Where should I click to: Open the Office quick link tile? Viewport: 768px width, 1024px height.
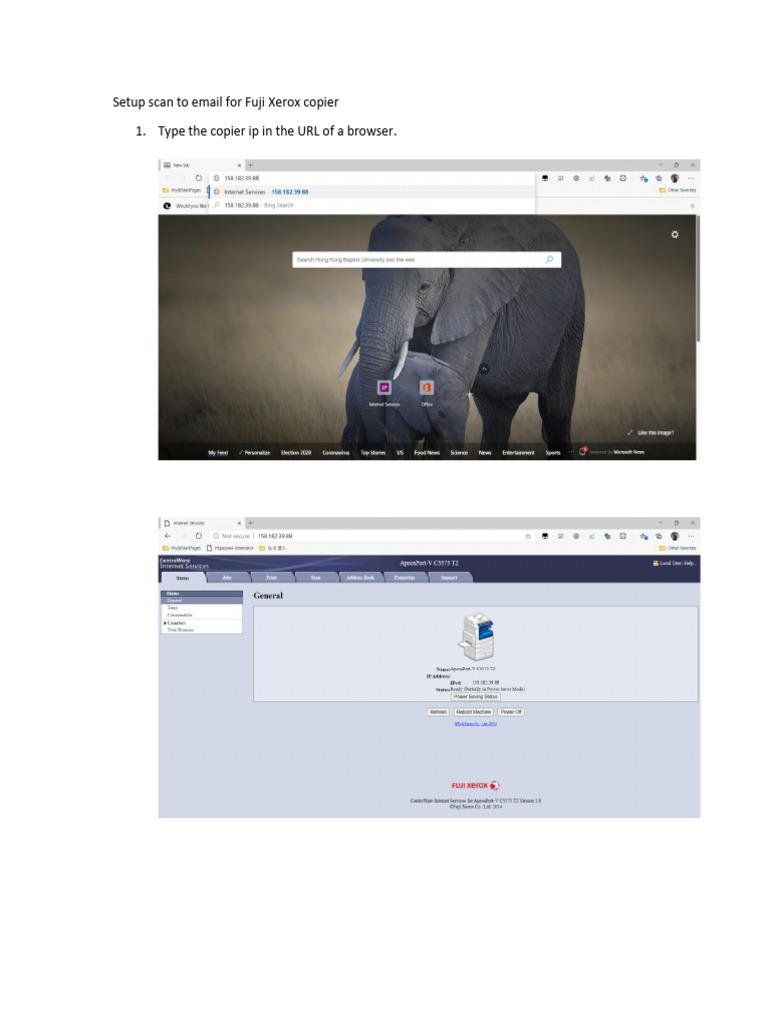(426, 394)
